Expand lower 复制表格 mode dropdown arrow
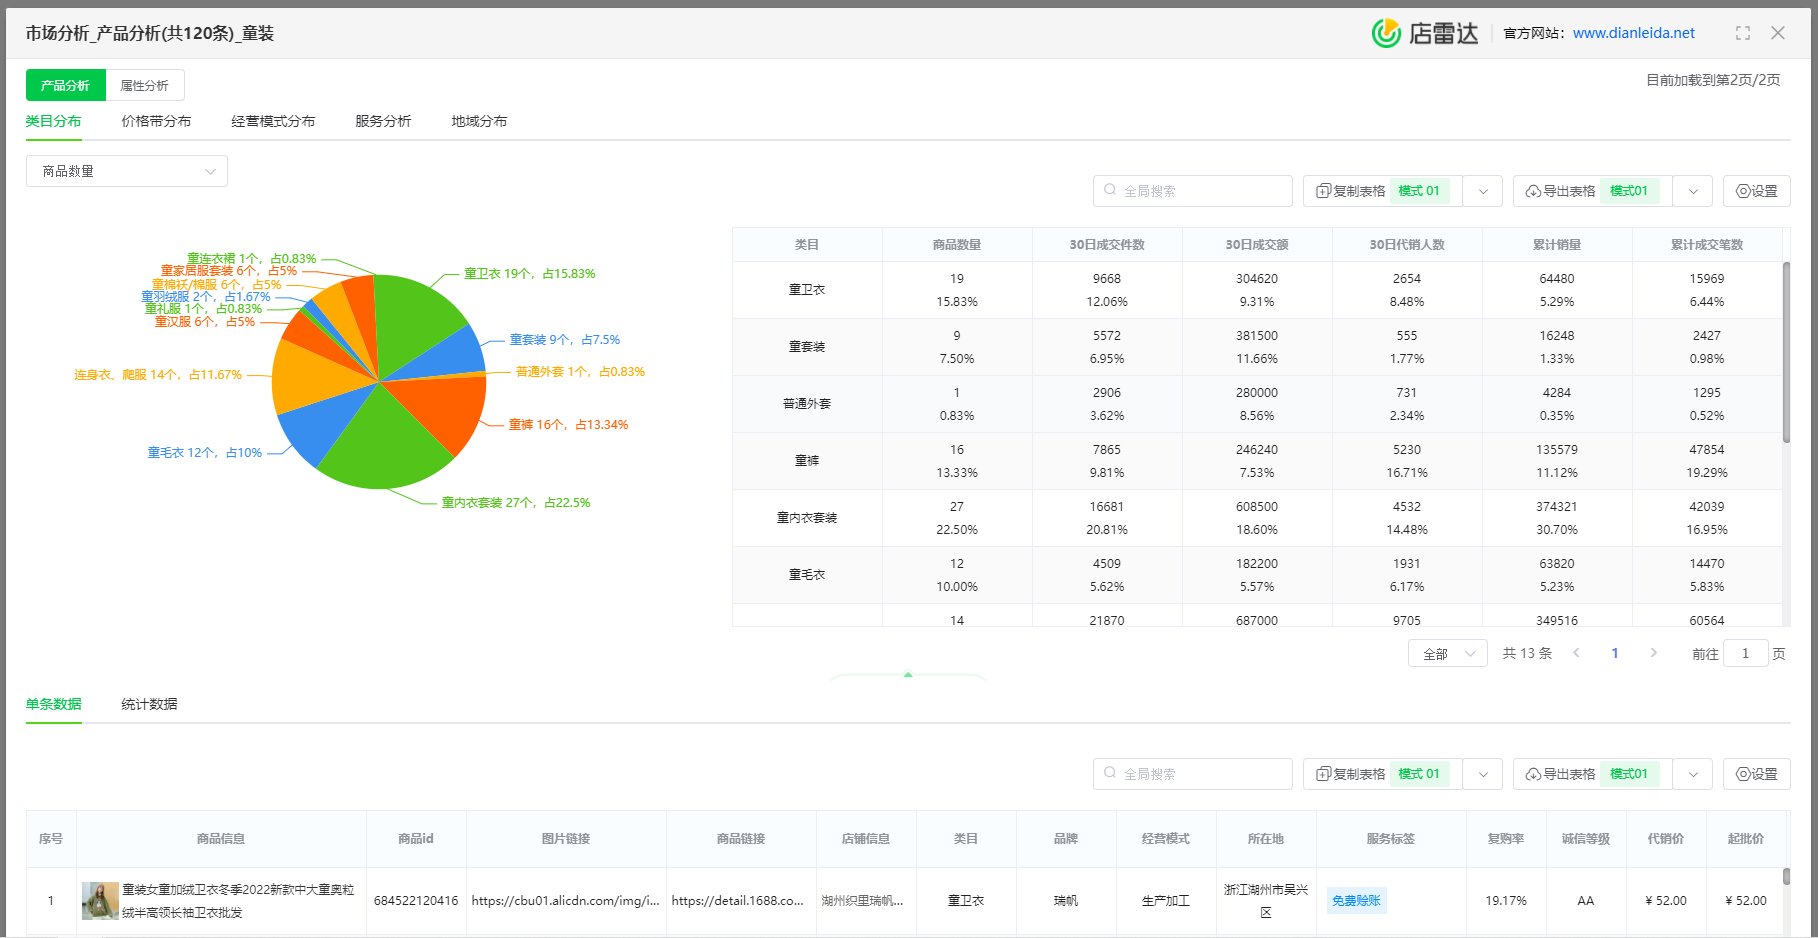The width and height of the screenshot is (1818, 938). pos(1483,774)
